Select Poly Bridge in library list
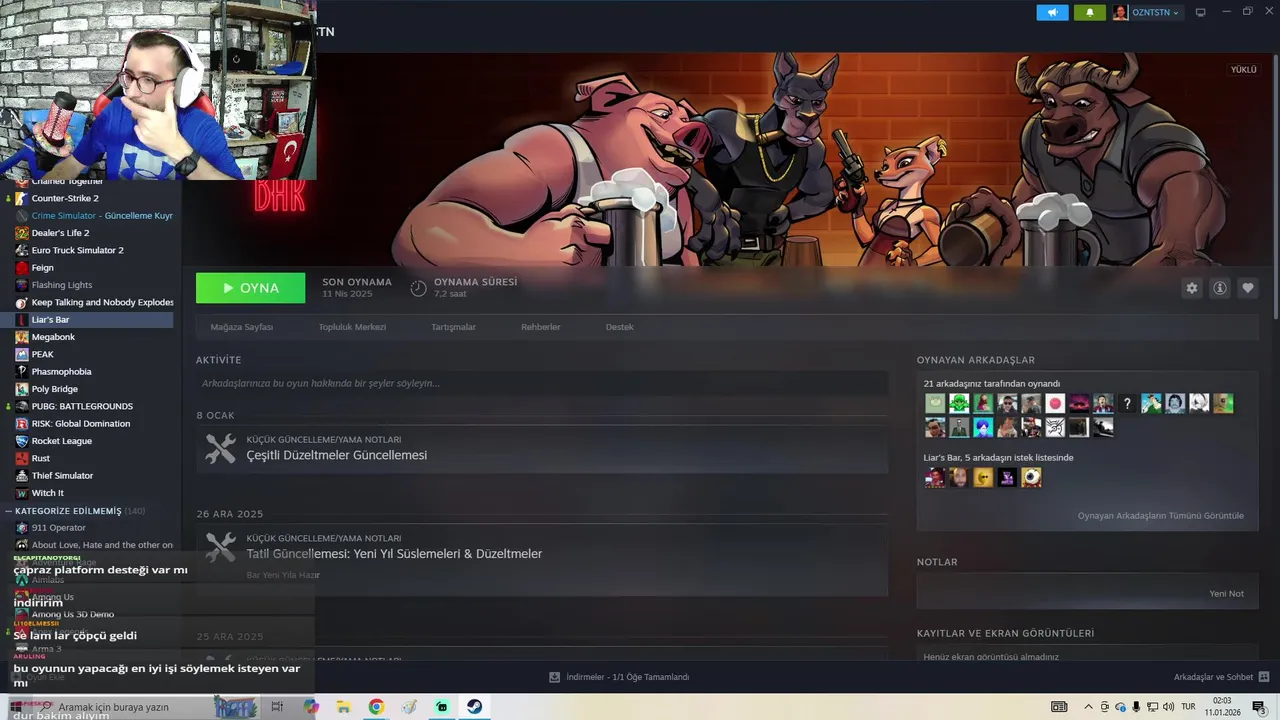This screenshot has height=720, width=1280. [54, 389]
